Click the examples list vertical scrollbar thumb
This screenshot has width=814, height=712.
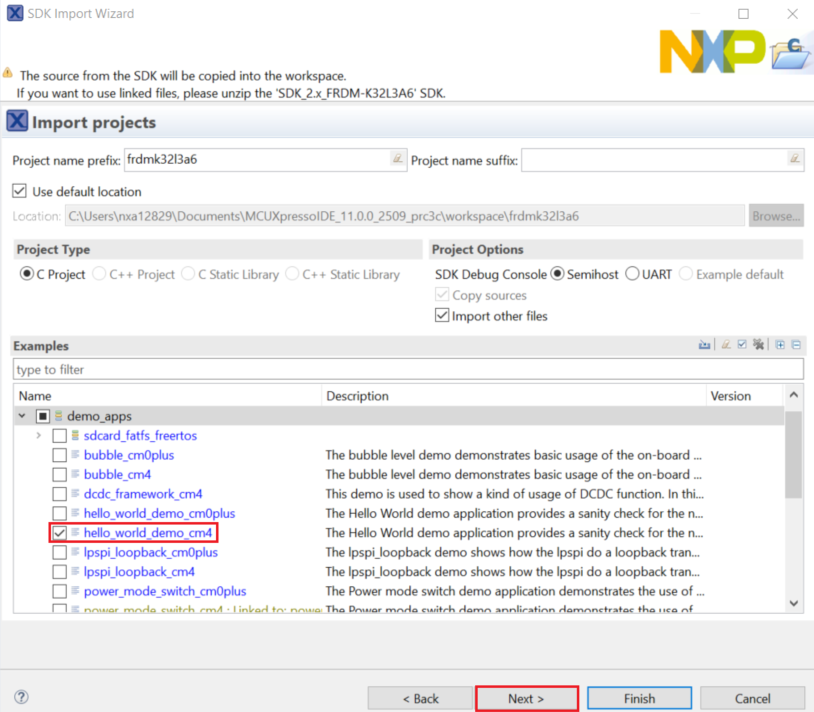click(x=793, y=454)
